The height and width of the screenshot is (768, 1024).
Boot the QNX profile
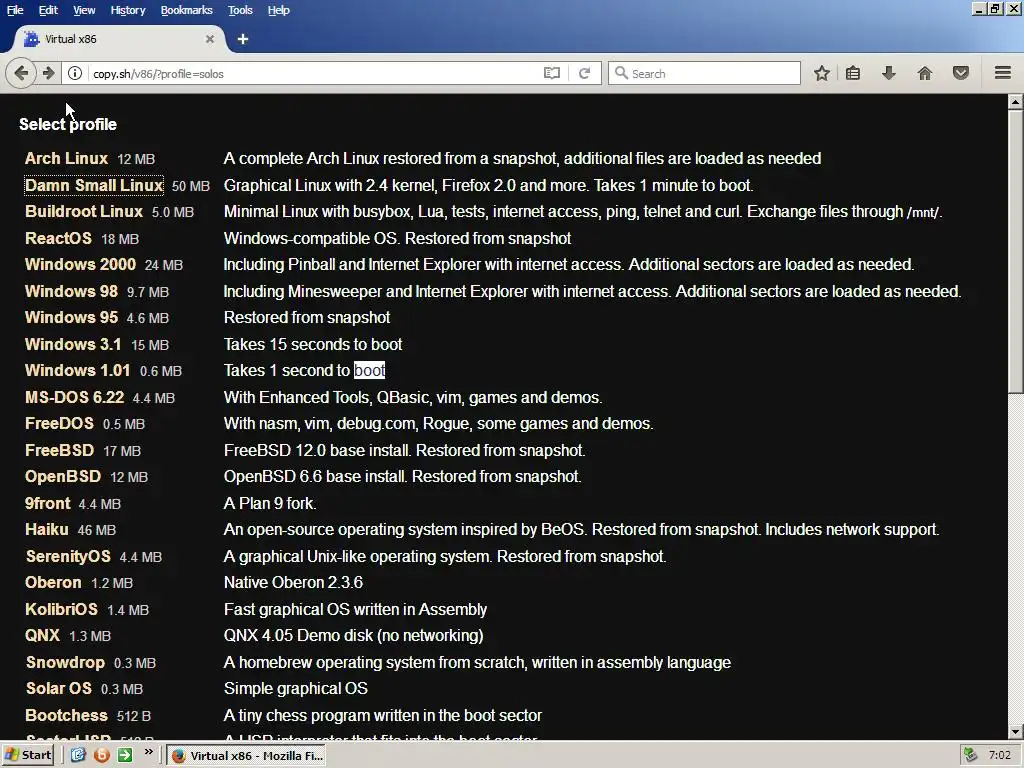click(x=42, y=635)
